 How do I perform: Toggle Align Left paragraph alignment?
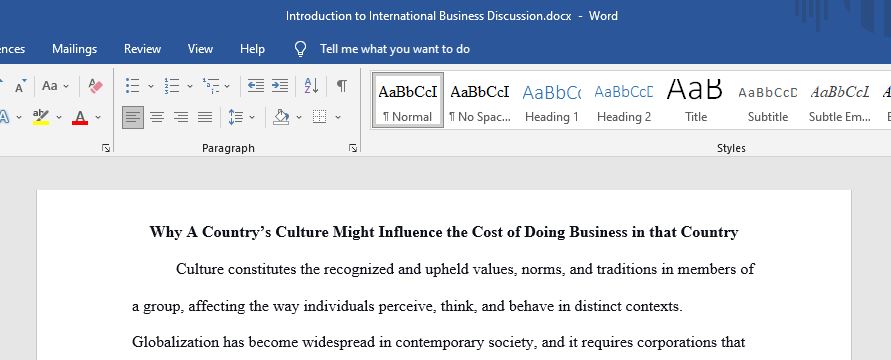133,118
